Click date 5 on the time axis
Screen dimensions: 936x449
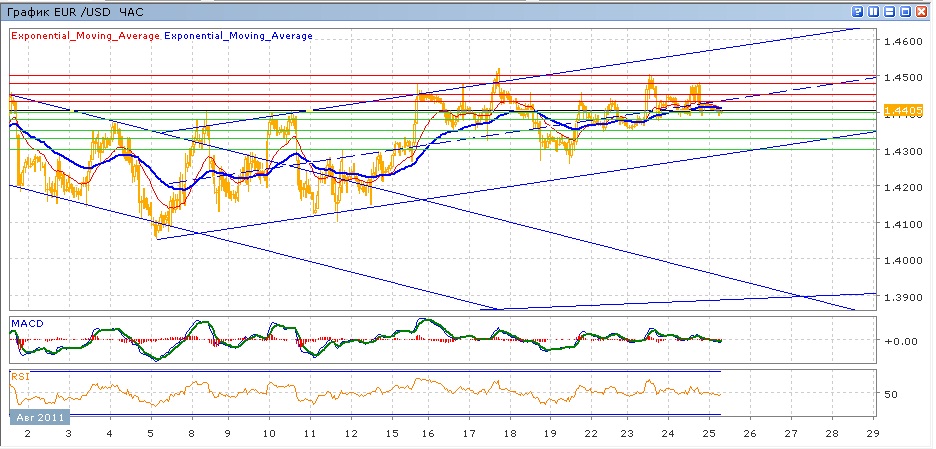(149, 433)
